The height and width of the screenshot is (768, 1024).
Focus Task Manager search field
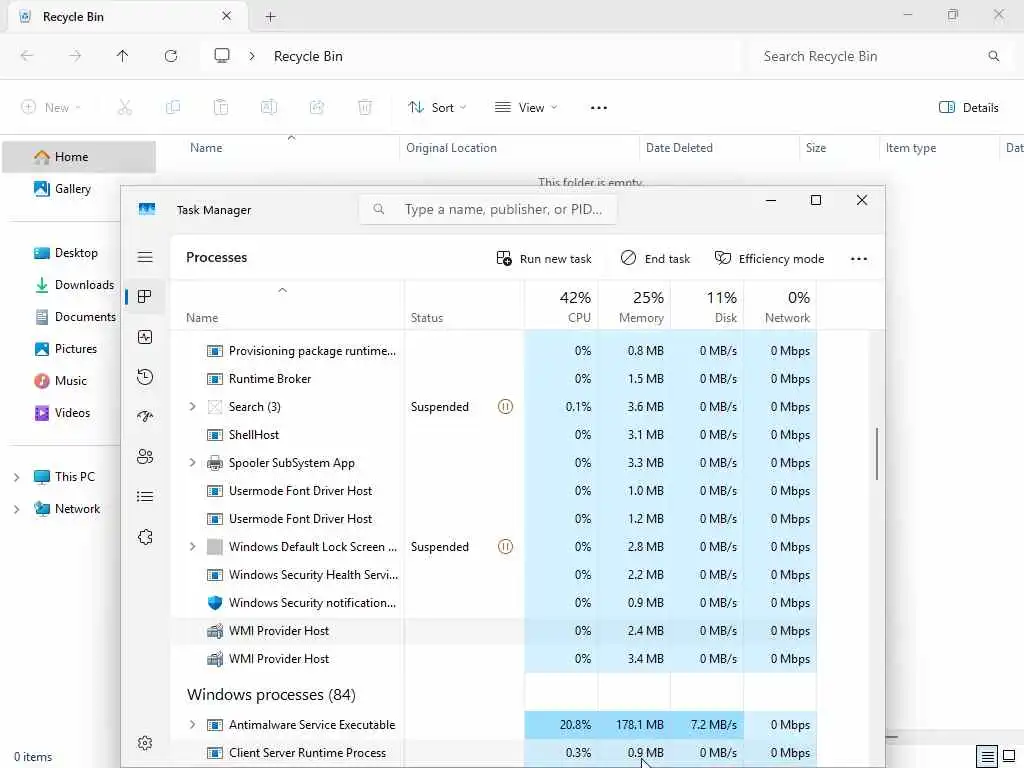tap(488, 210)
